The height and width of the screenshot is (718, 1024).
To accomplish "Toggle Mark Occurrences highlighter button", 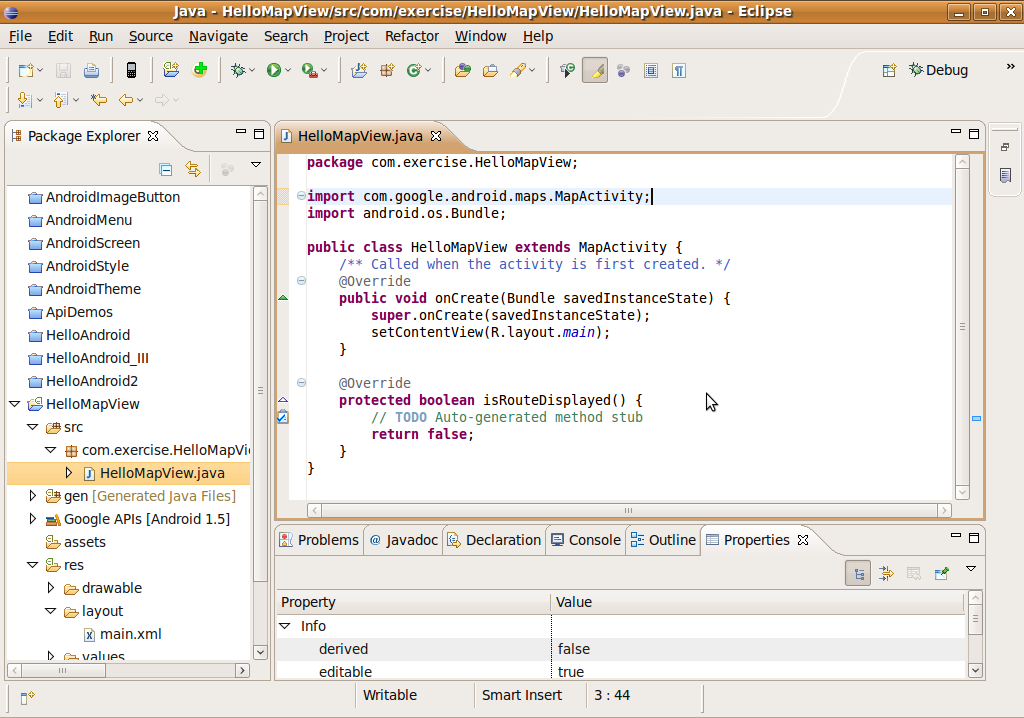I will point(595,70).
